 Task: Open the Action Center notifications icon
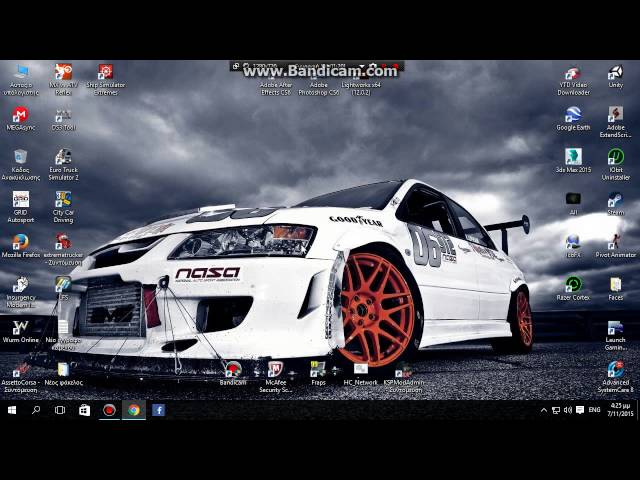click(x=580, y=410)
